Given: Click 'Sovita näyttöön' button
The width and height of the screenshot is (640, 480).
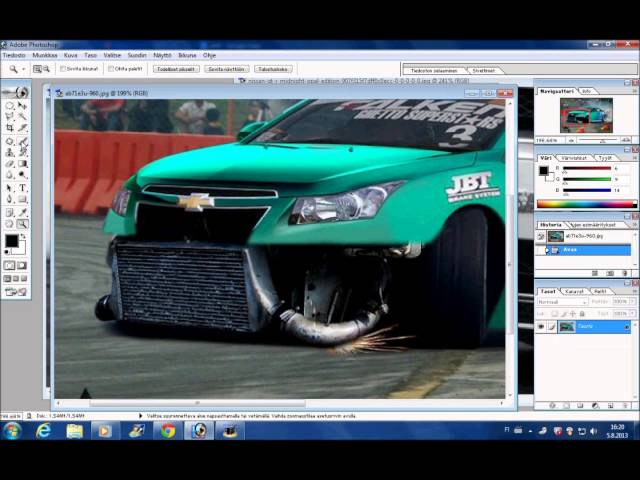Looking at the screenshot, I should (x=227, y=69).
